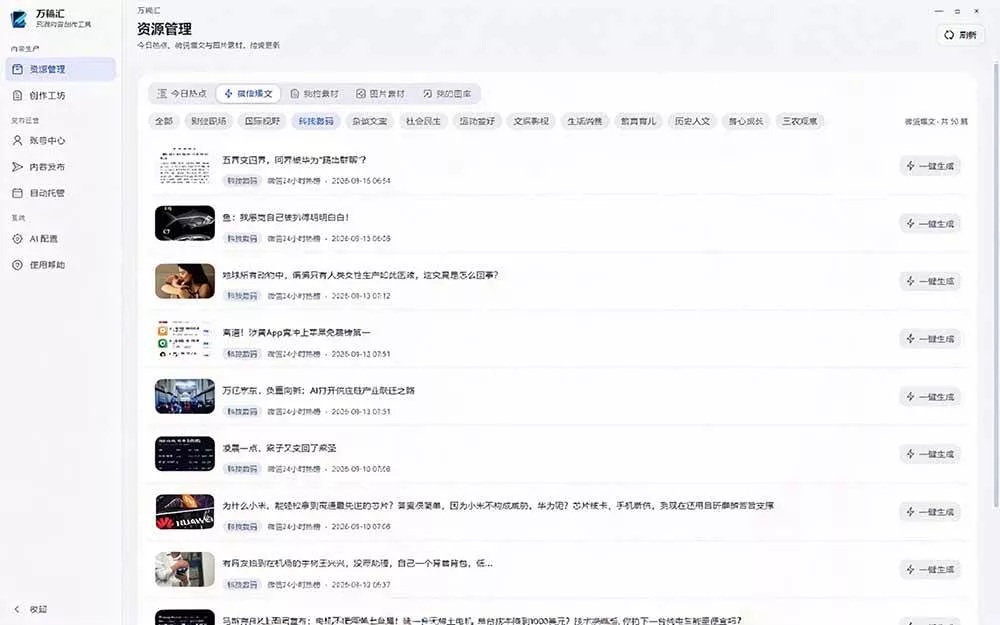This screenshot has width=1000, height=625.
Task: Open AI 配置 settings in the sidebar
Action: (x=61, y=239)
